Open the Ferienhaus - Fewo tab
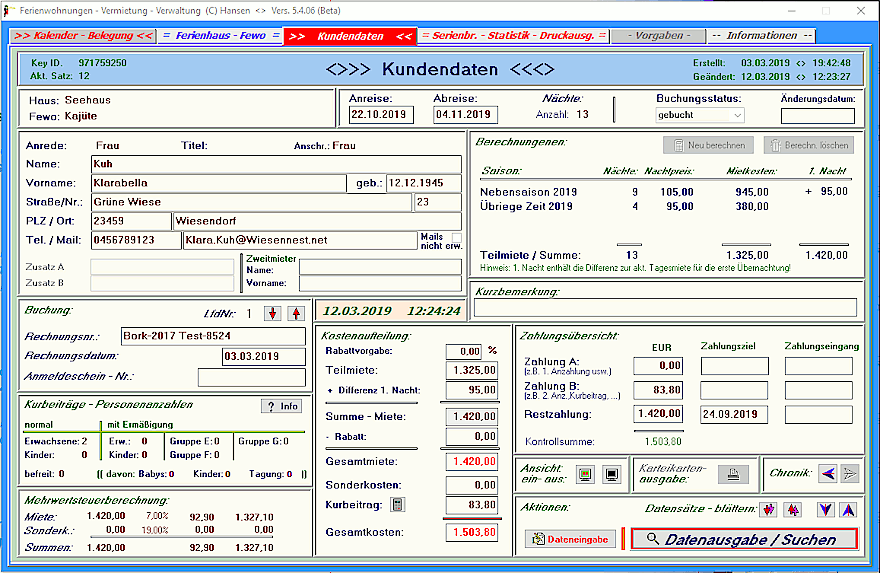This screenshot has height=573, width=880. pos(219,36)
